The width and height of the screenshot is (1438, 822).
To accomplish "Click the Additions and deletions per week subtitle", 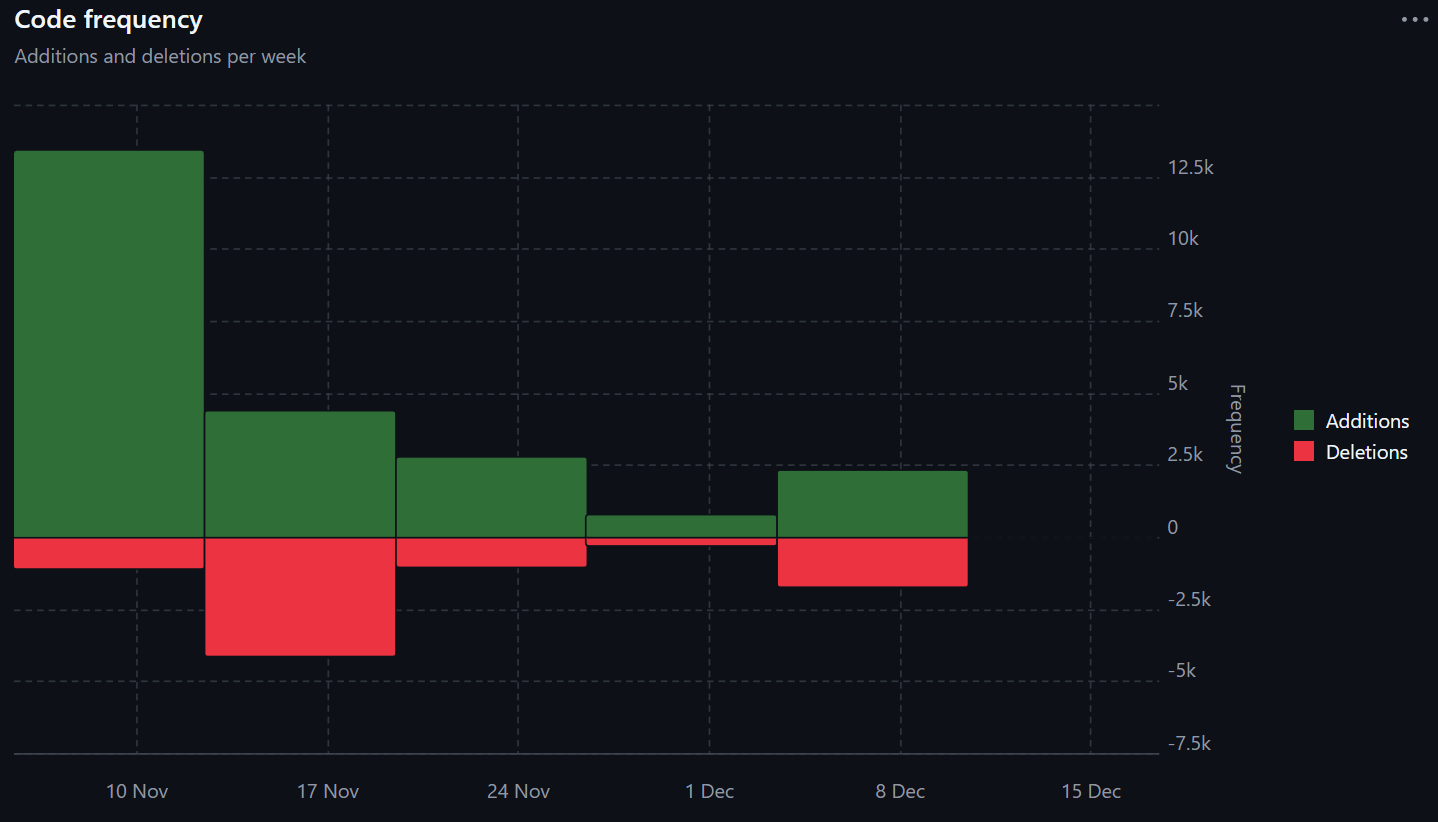I will [160, 57].
